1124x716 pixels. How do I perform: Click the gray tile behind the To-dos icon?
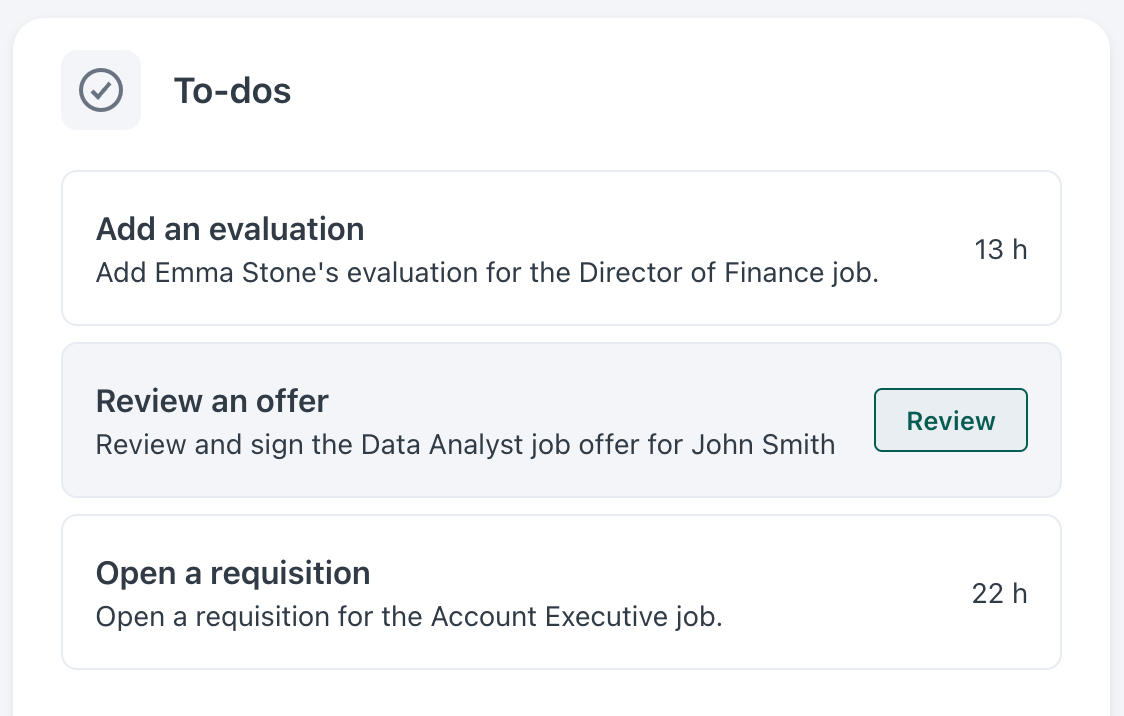101,90
